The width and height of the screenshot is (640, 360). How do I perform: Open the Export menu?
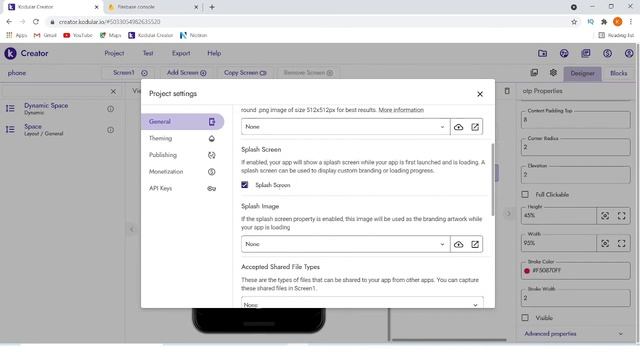(181, 53)
